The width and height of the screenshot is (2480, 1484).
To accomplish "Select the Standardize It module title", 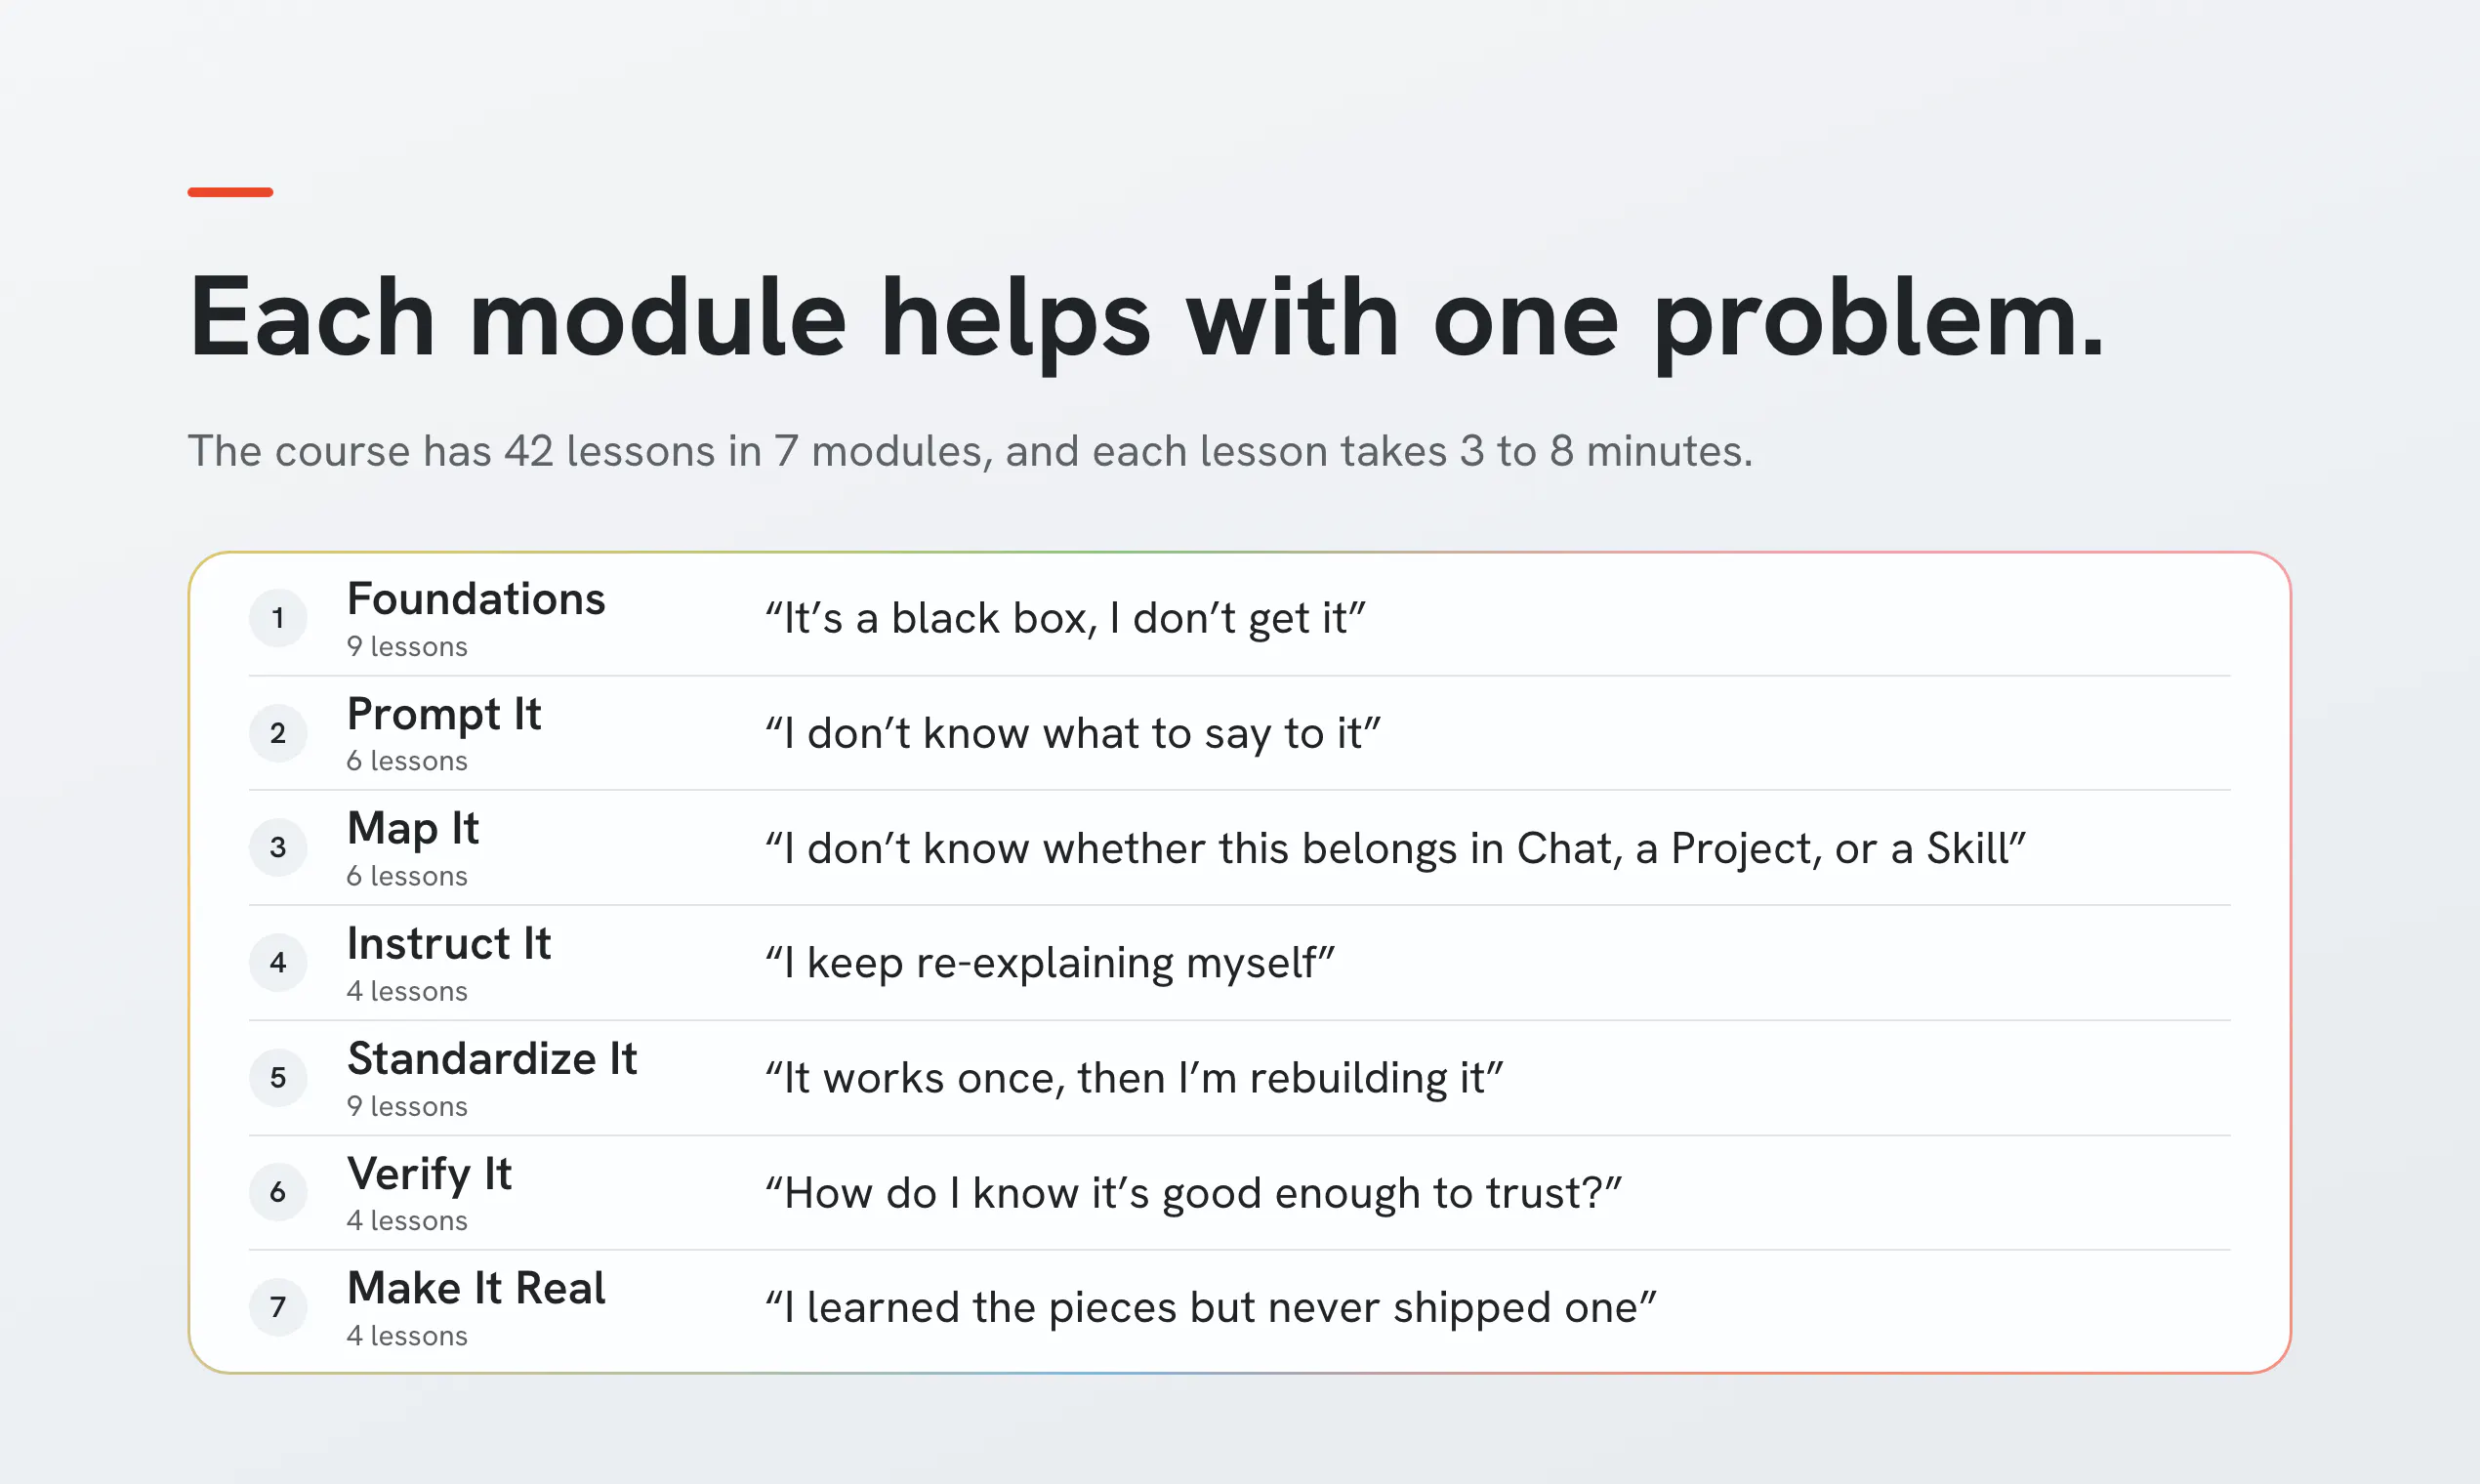I will click(x=492, y=1058).
